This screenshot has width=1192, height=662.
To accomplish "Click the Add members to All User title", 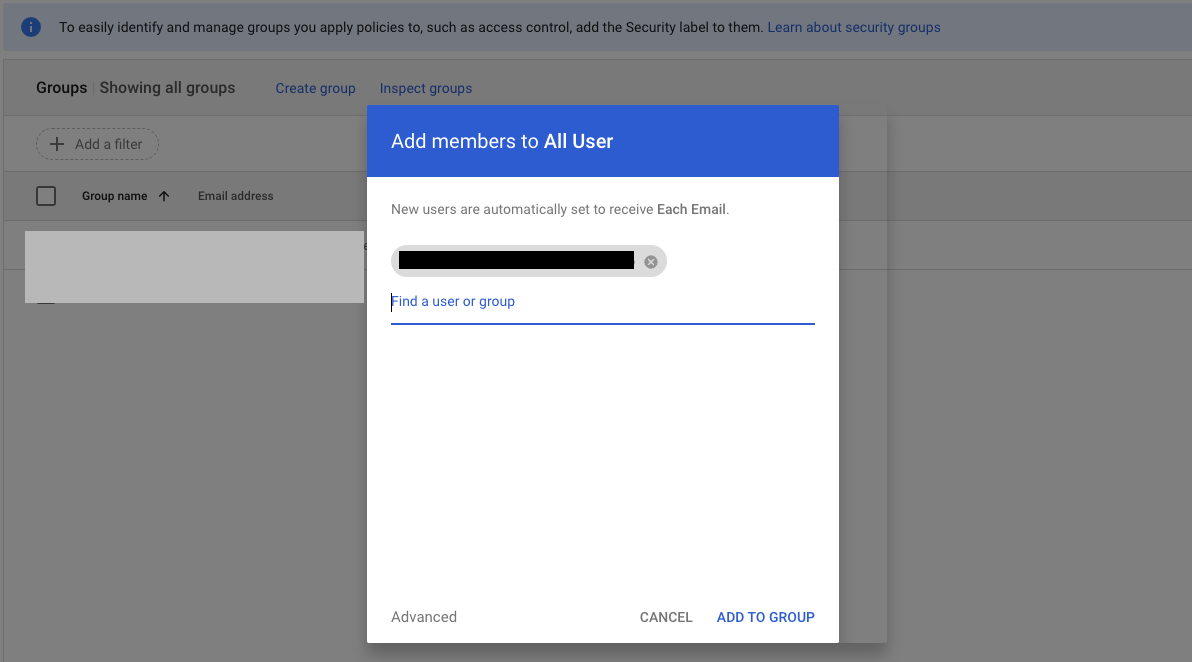I will [x=502, y=141].
